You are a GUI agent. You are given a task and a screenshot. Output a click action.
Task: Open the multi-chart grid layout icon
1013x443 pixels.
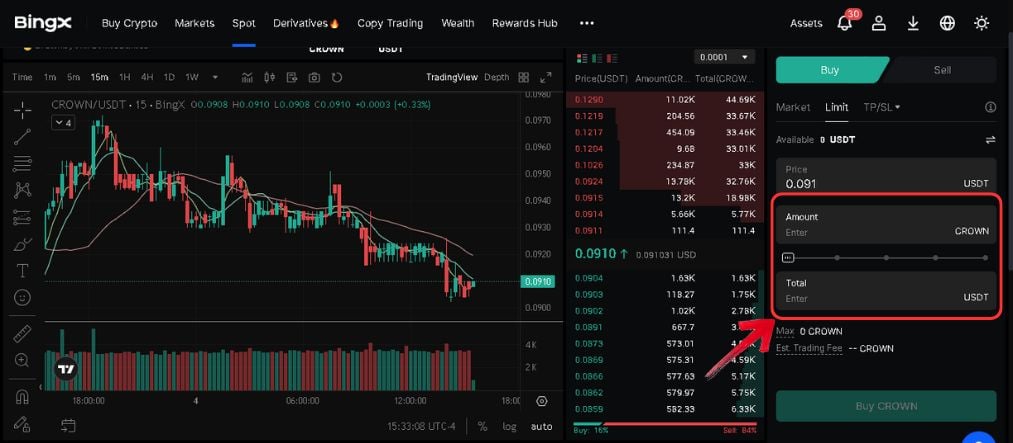tap(523, 77)
